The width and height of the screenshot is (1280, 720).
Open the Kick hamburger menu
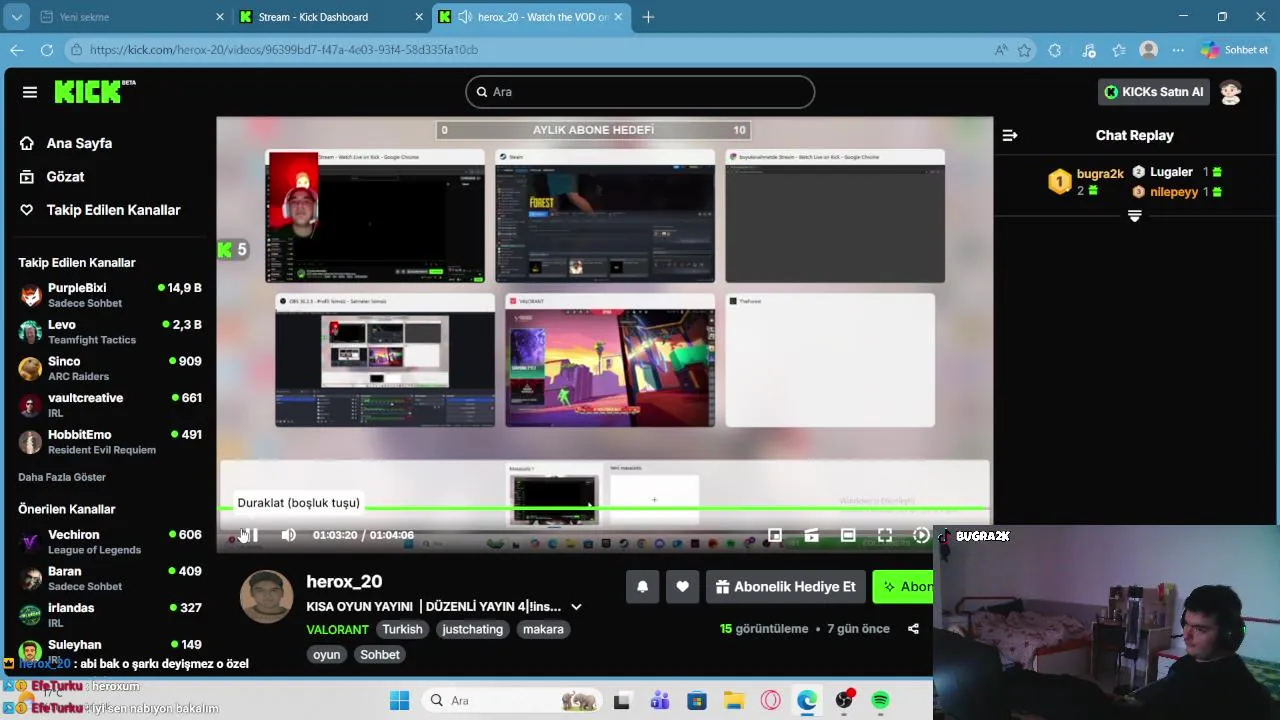coord(30,92)
